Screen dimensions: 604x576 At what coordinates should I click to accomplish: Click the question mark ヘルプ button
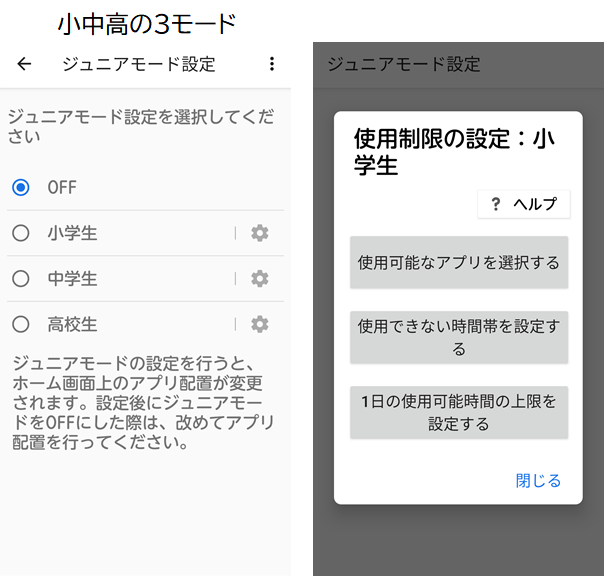[x=524, y=204]
